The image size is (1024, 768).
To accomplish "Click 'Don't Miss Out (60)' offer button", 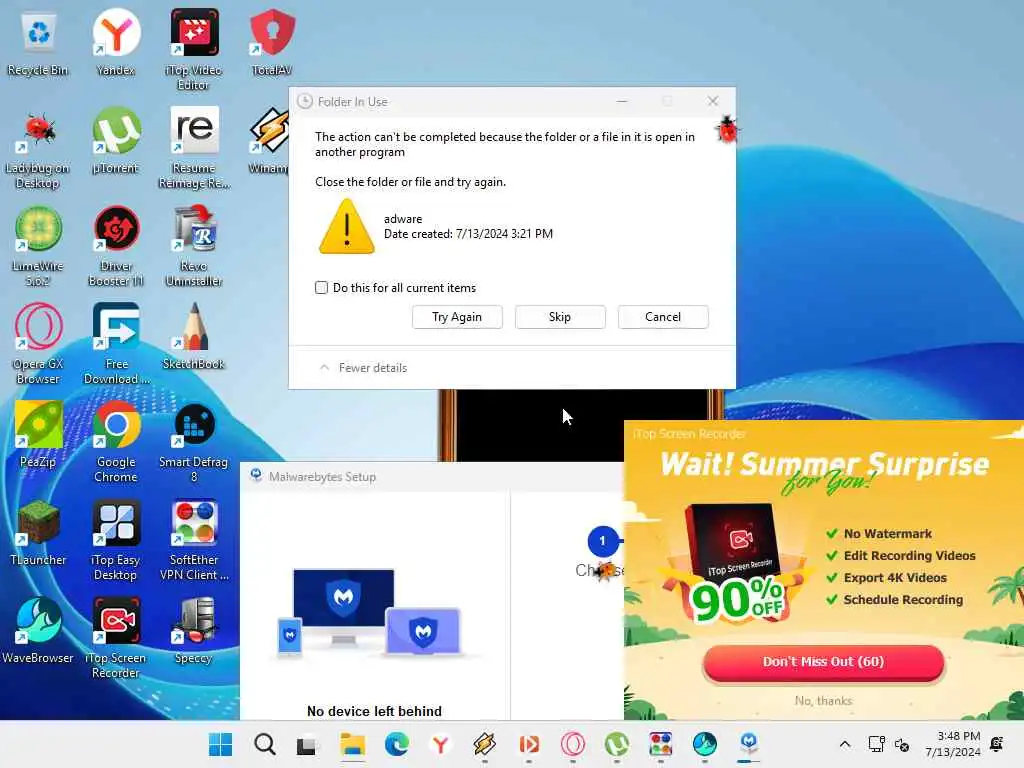I will pyautogui.click(x=824, y=662).
